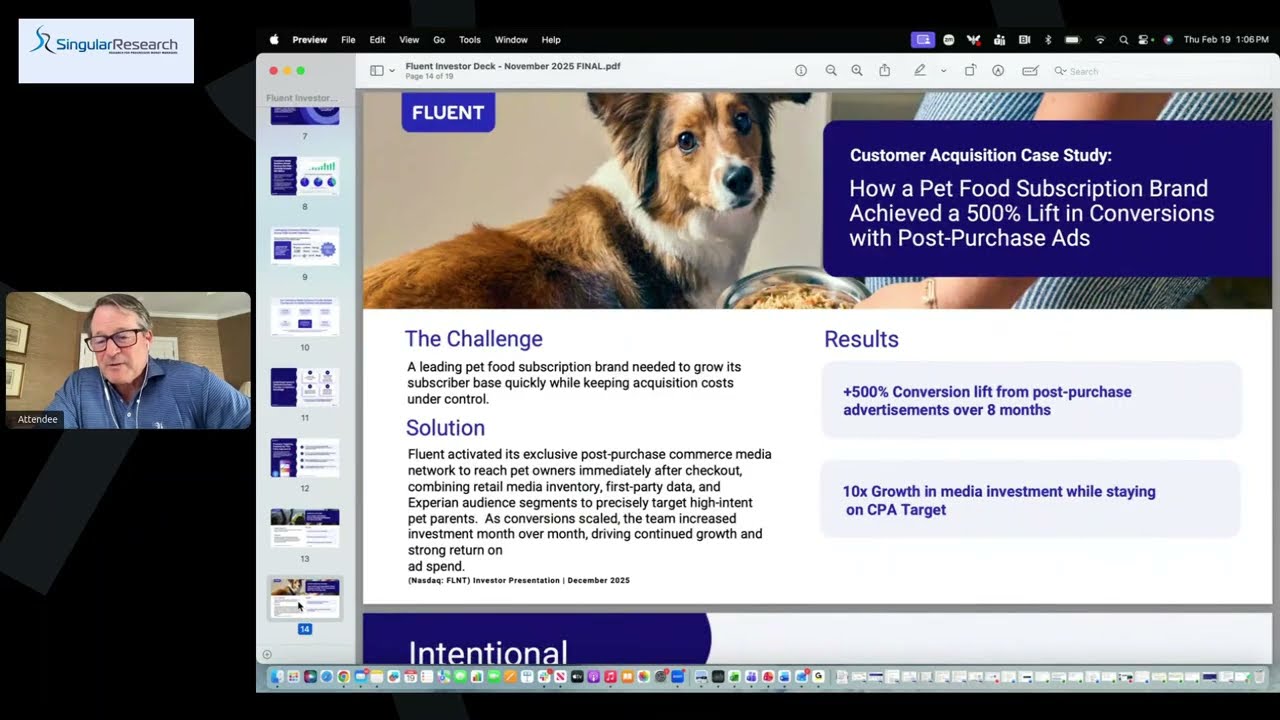Click the '+500% Conversion lift' result card
The height and width of the screenshot is (720, 1280).
[x=1031, y=400]
